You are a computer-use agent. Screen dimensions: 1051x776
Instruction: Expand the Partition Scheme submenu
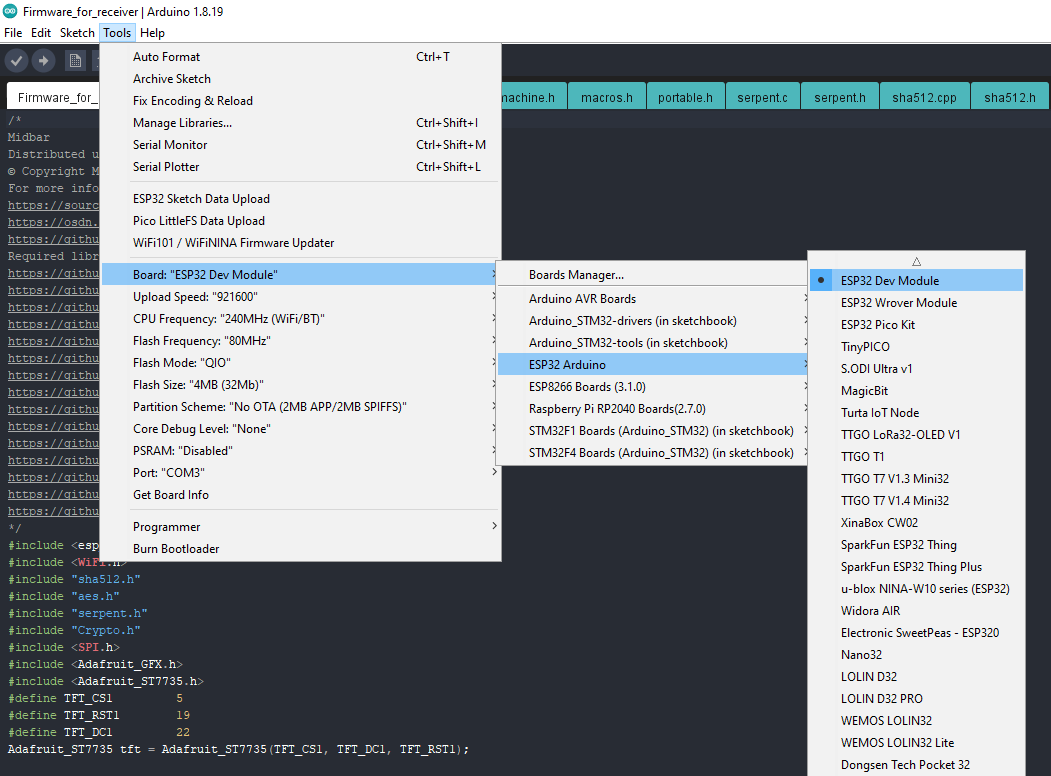[301, 407]
